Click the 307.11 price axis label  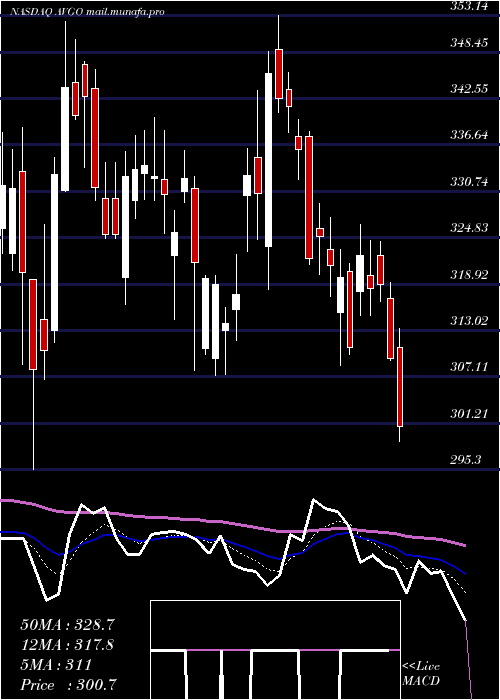(x=469, y=367)
